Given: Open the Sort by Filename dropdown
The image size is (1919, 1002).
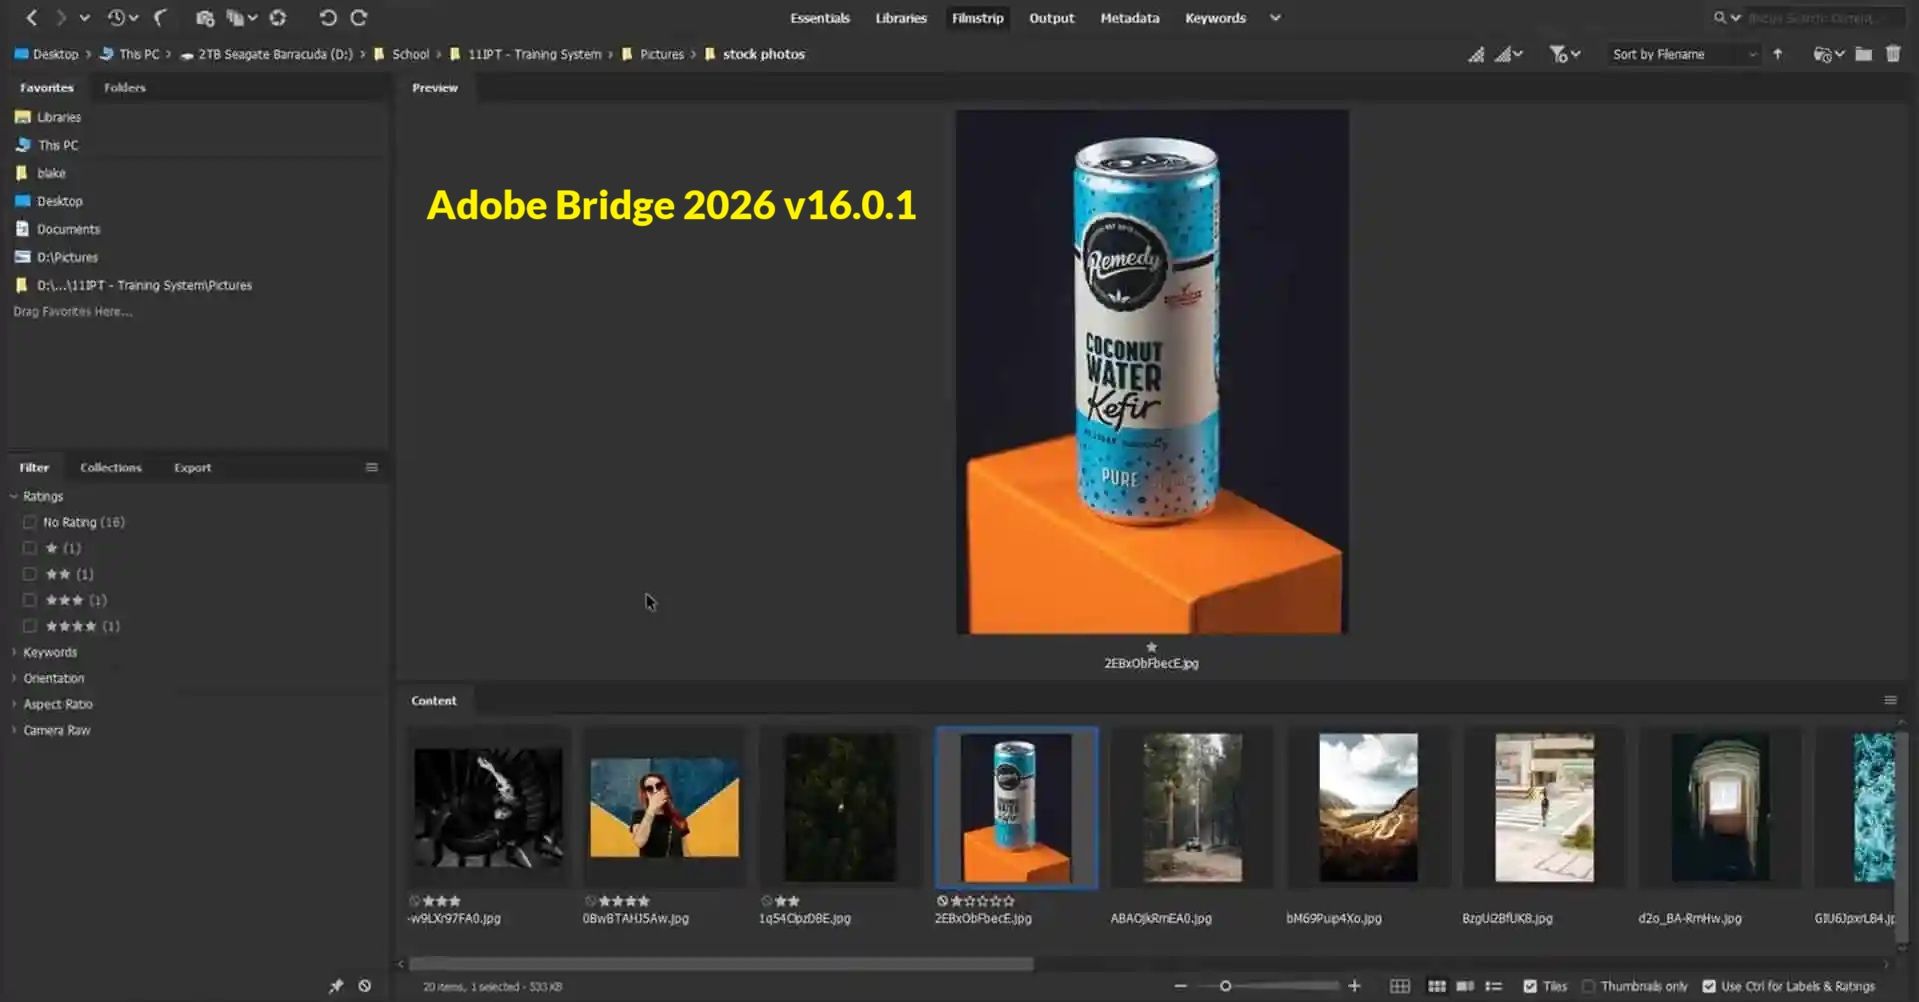Looking at the screenshot, I should (x=1684, y=54).
